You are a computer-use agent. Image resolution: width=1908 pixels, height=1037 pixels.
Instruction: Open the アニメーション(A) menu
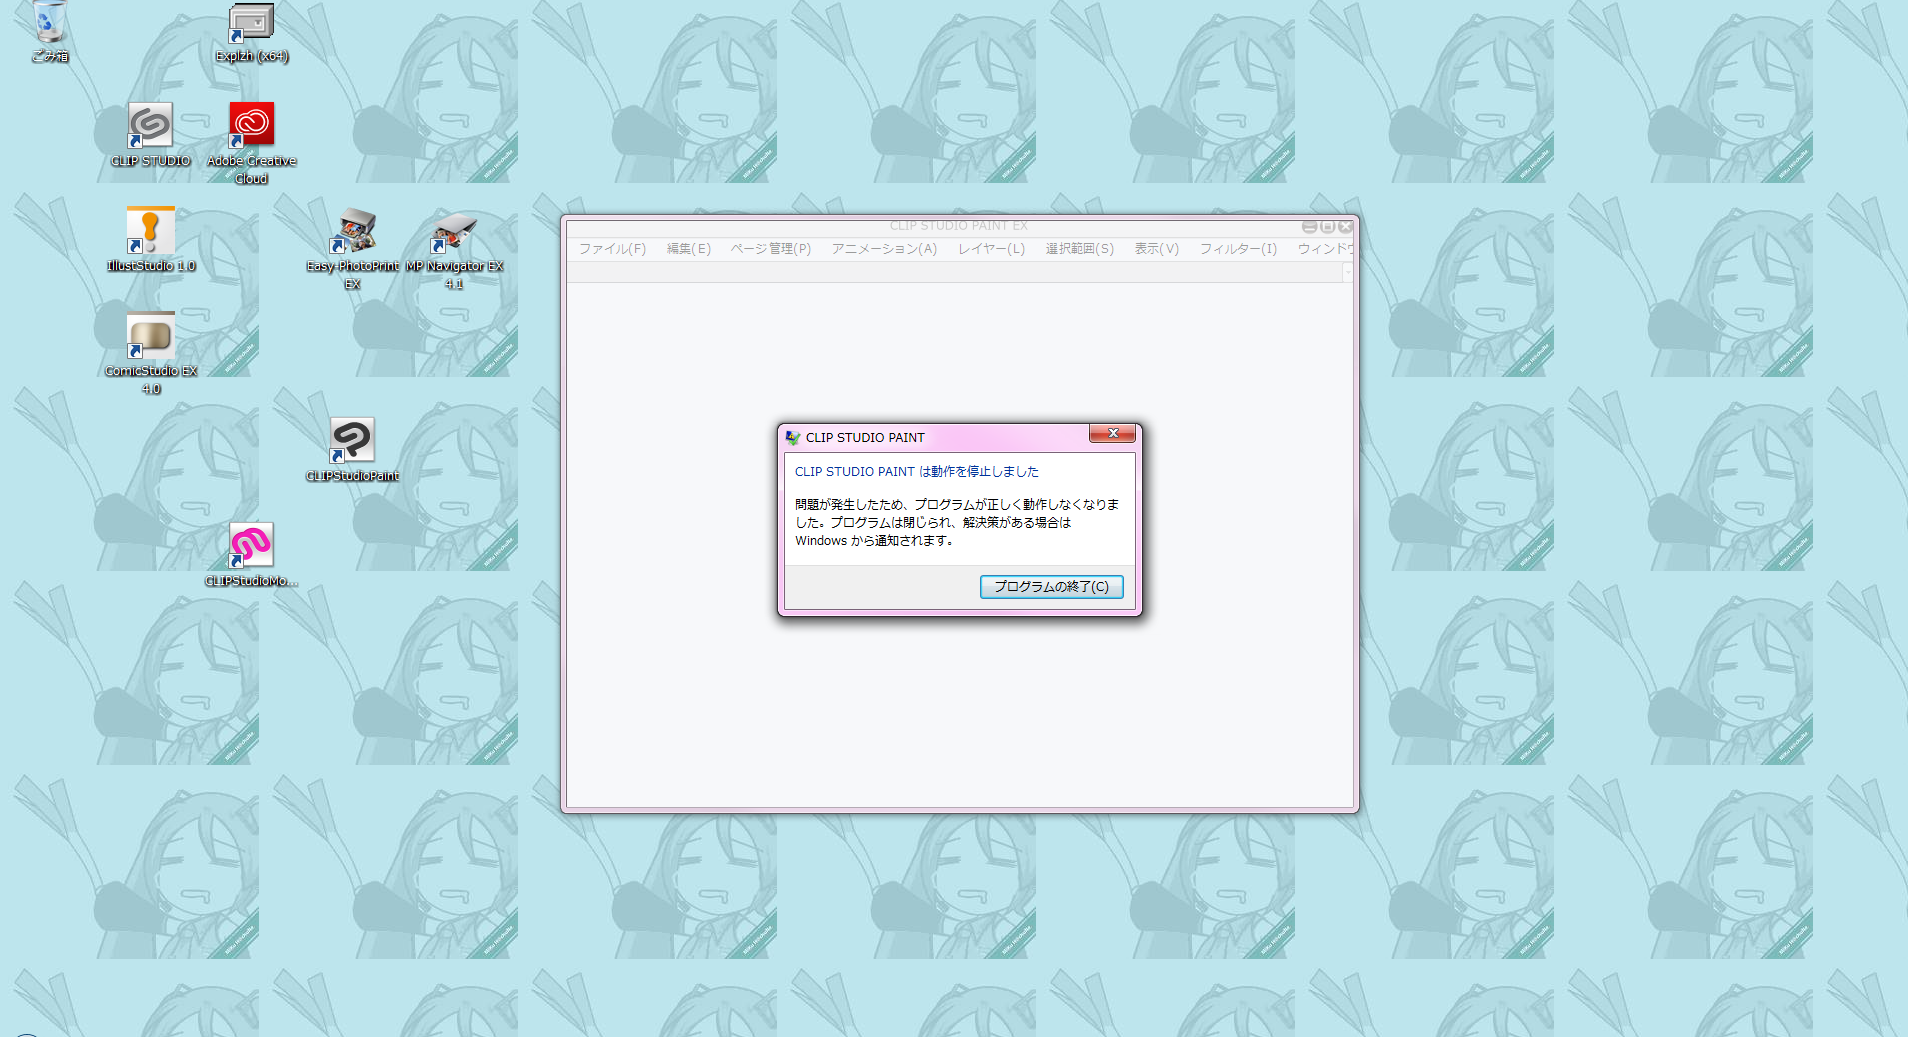point(884,249)
